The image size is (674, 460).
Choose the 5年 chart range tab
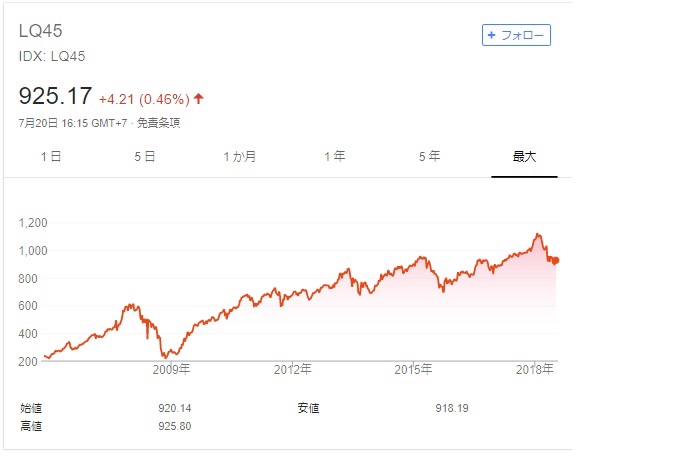[x=429, y=156]
